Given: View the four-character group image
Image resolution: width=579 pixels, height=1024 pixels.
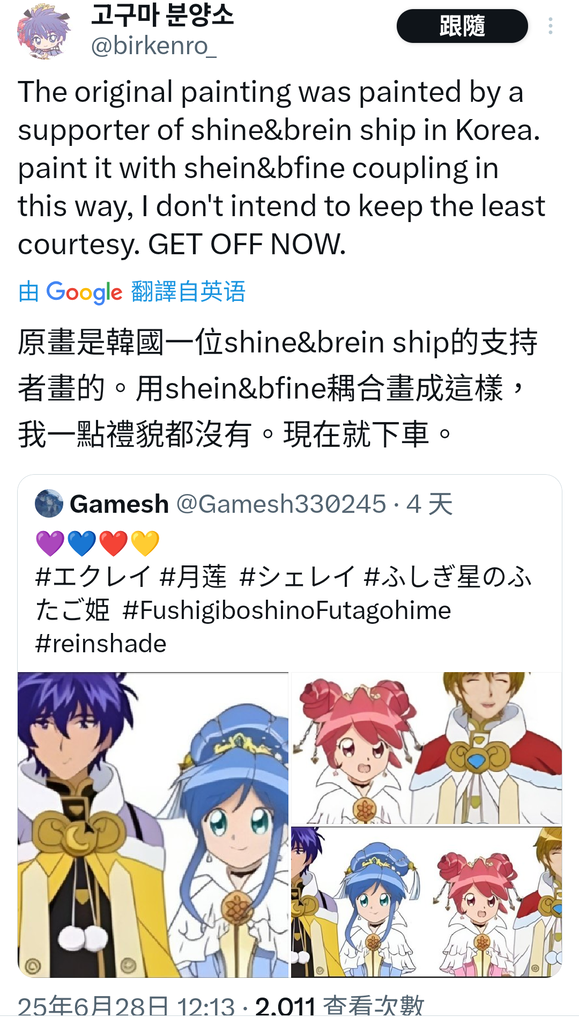Looking at the screenshot, I should click(426, 902).
